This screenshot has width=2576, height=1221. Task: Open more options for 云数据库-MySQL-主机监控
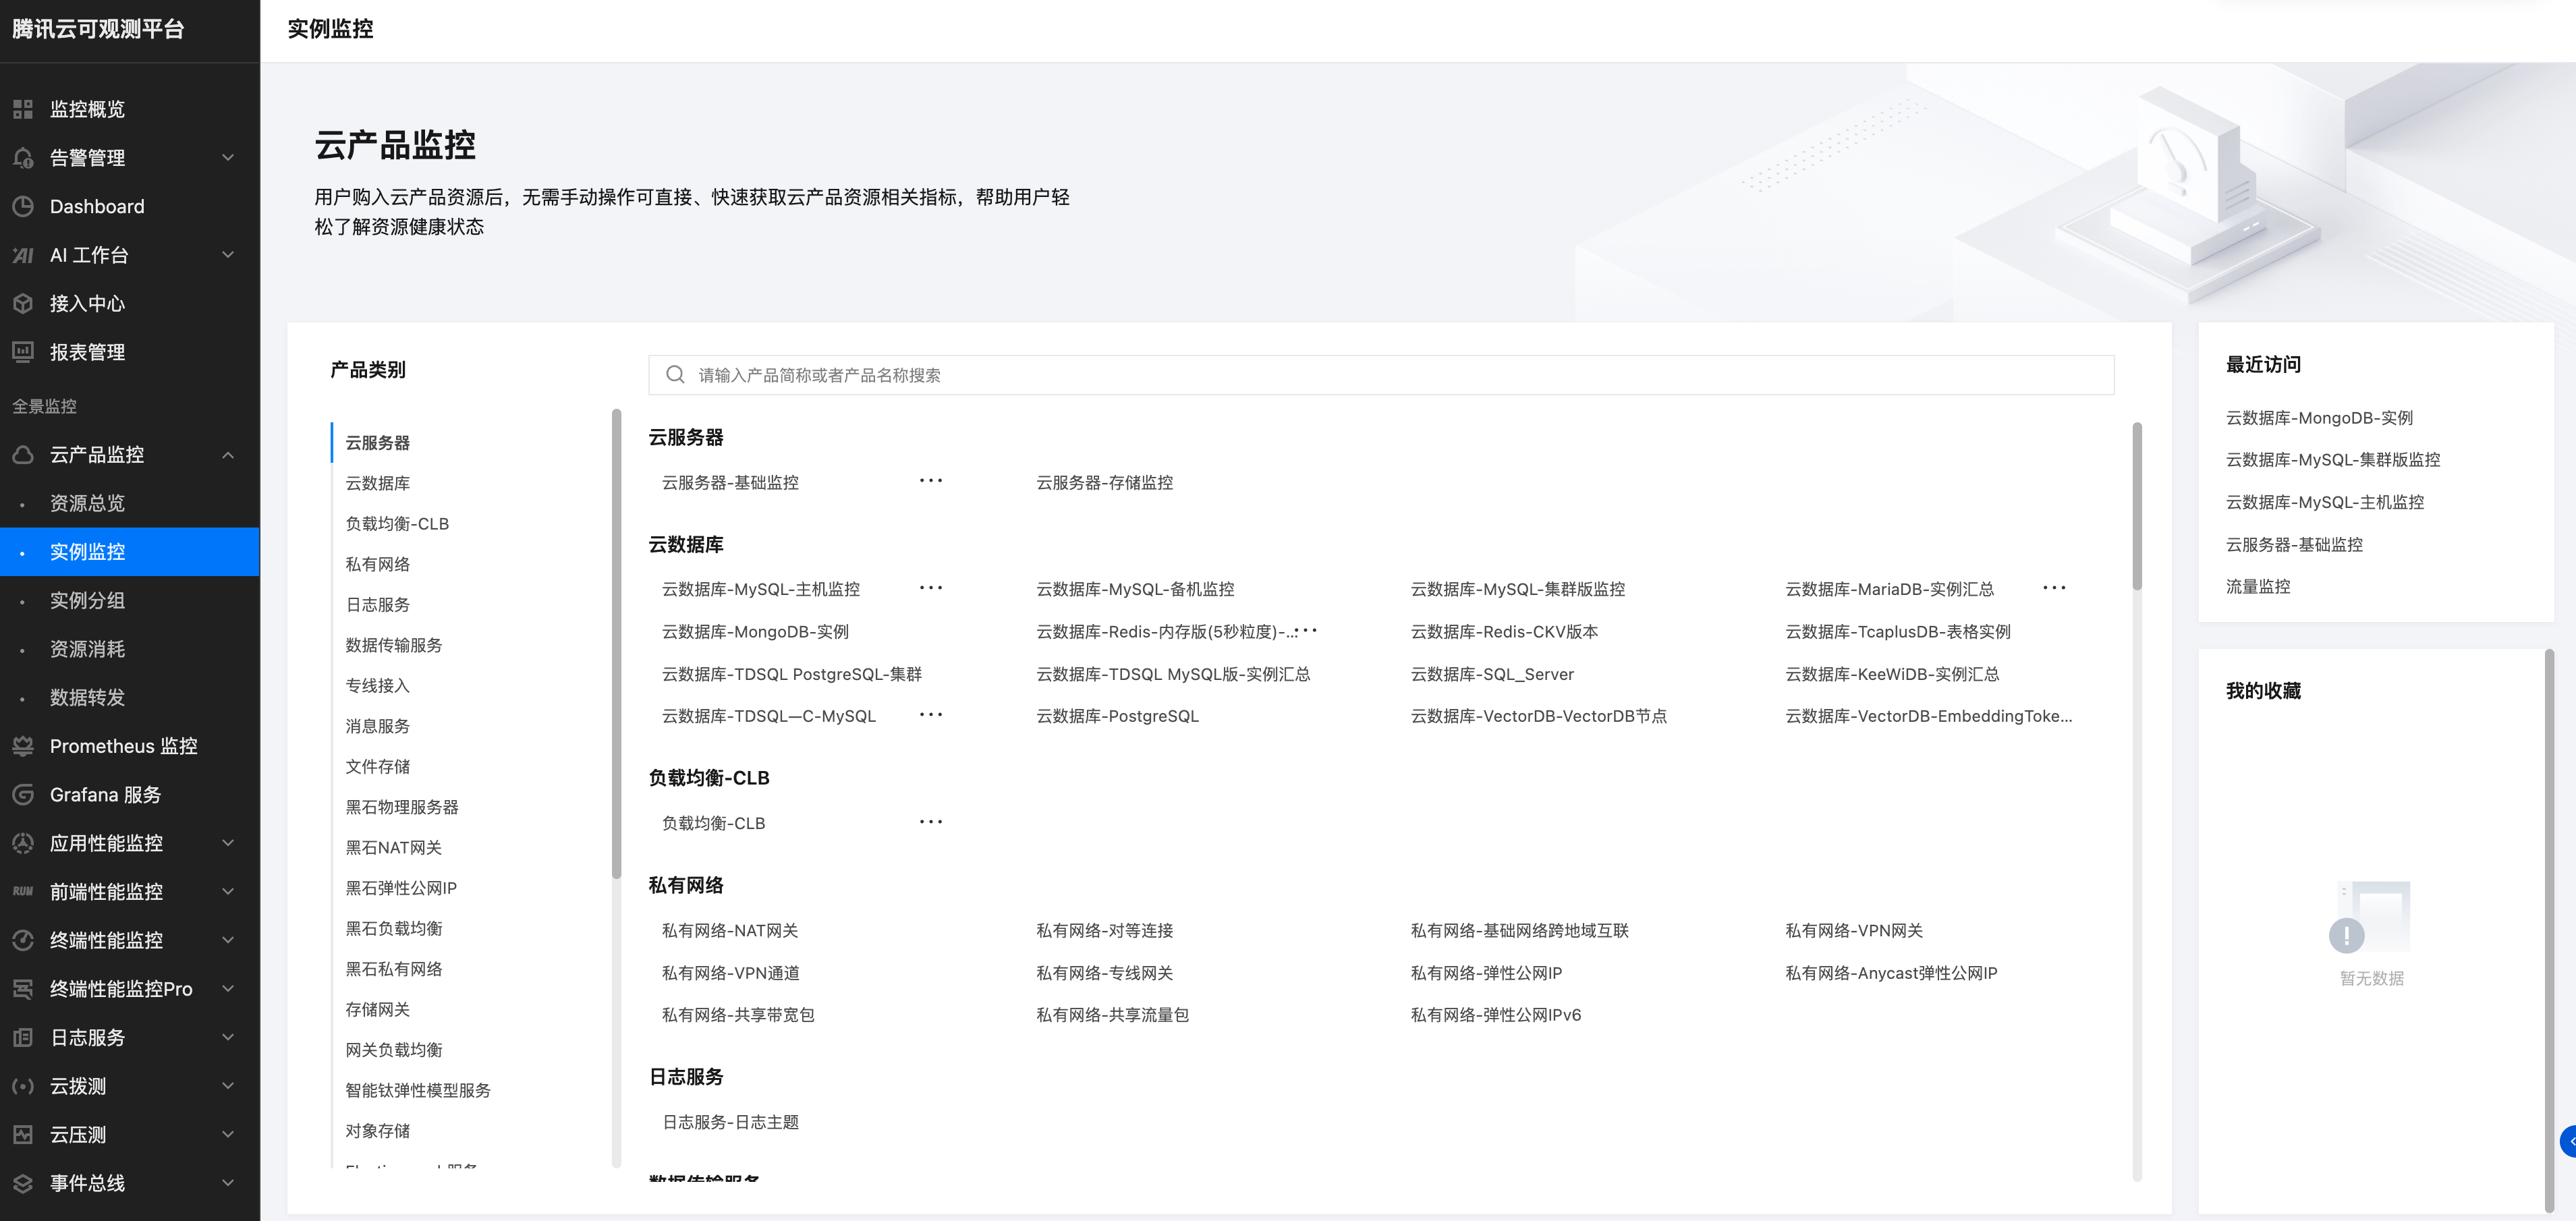(931, 588)
